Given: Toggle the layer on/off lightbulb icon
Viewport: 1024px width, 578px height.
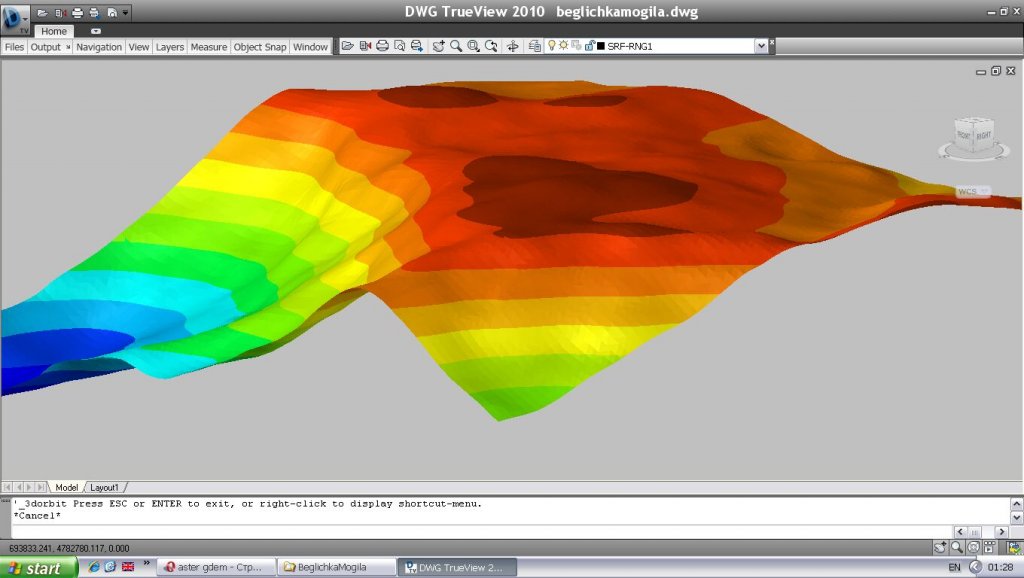Looking at the screenshot, I should coord(551,46).
